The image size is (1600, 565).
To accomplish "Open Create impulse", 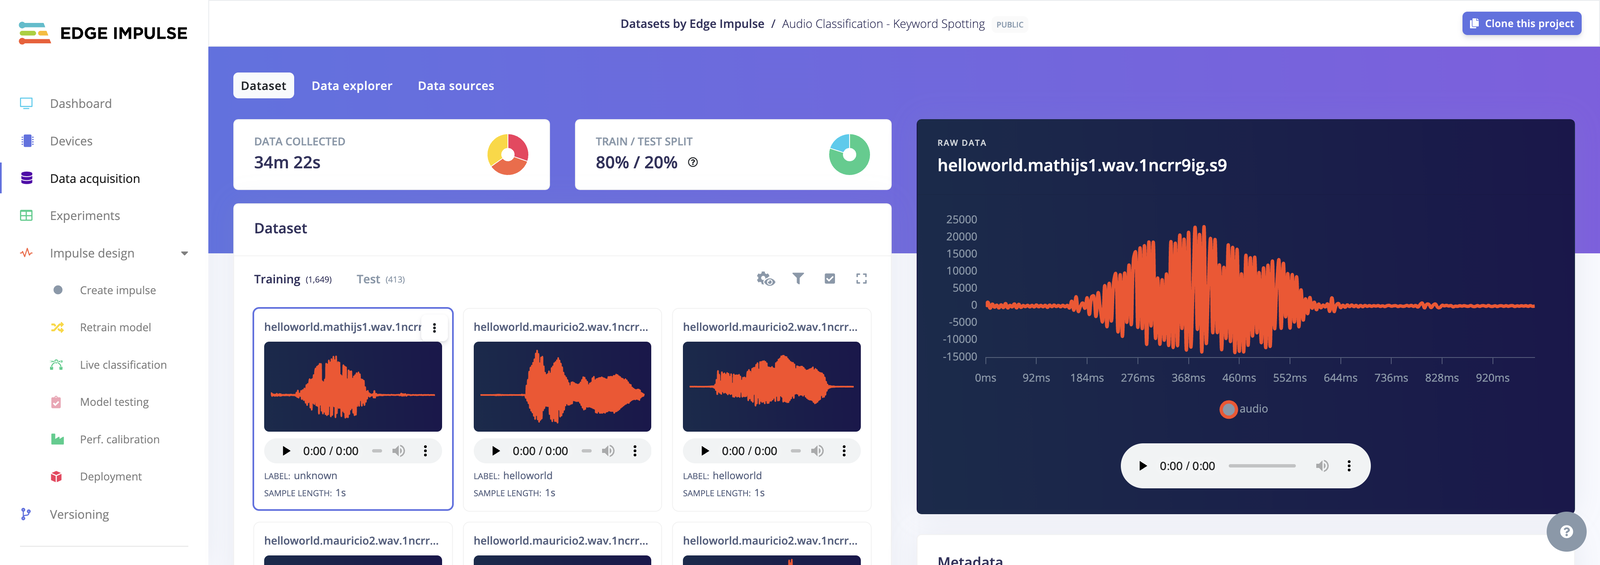I will pyautogui.click(x=118, y=291).
